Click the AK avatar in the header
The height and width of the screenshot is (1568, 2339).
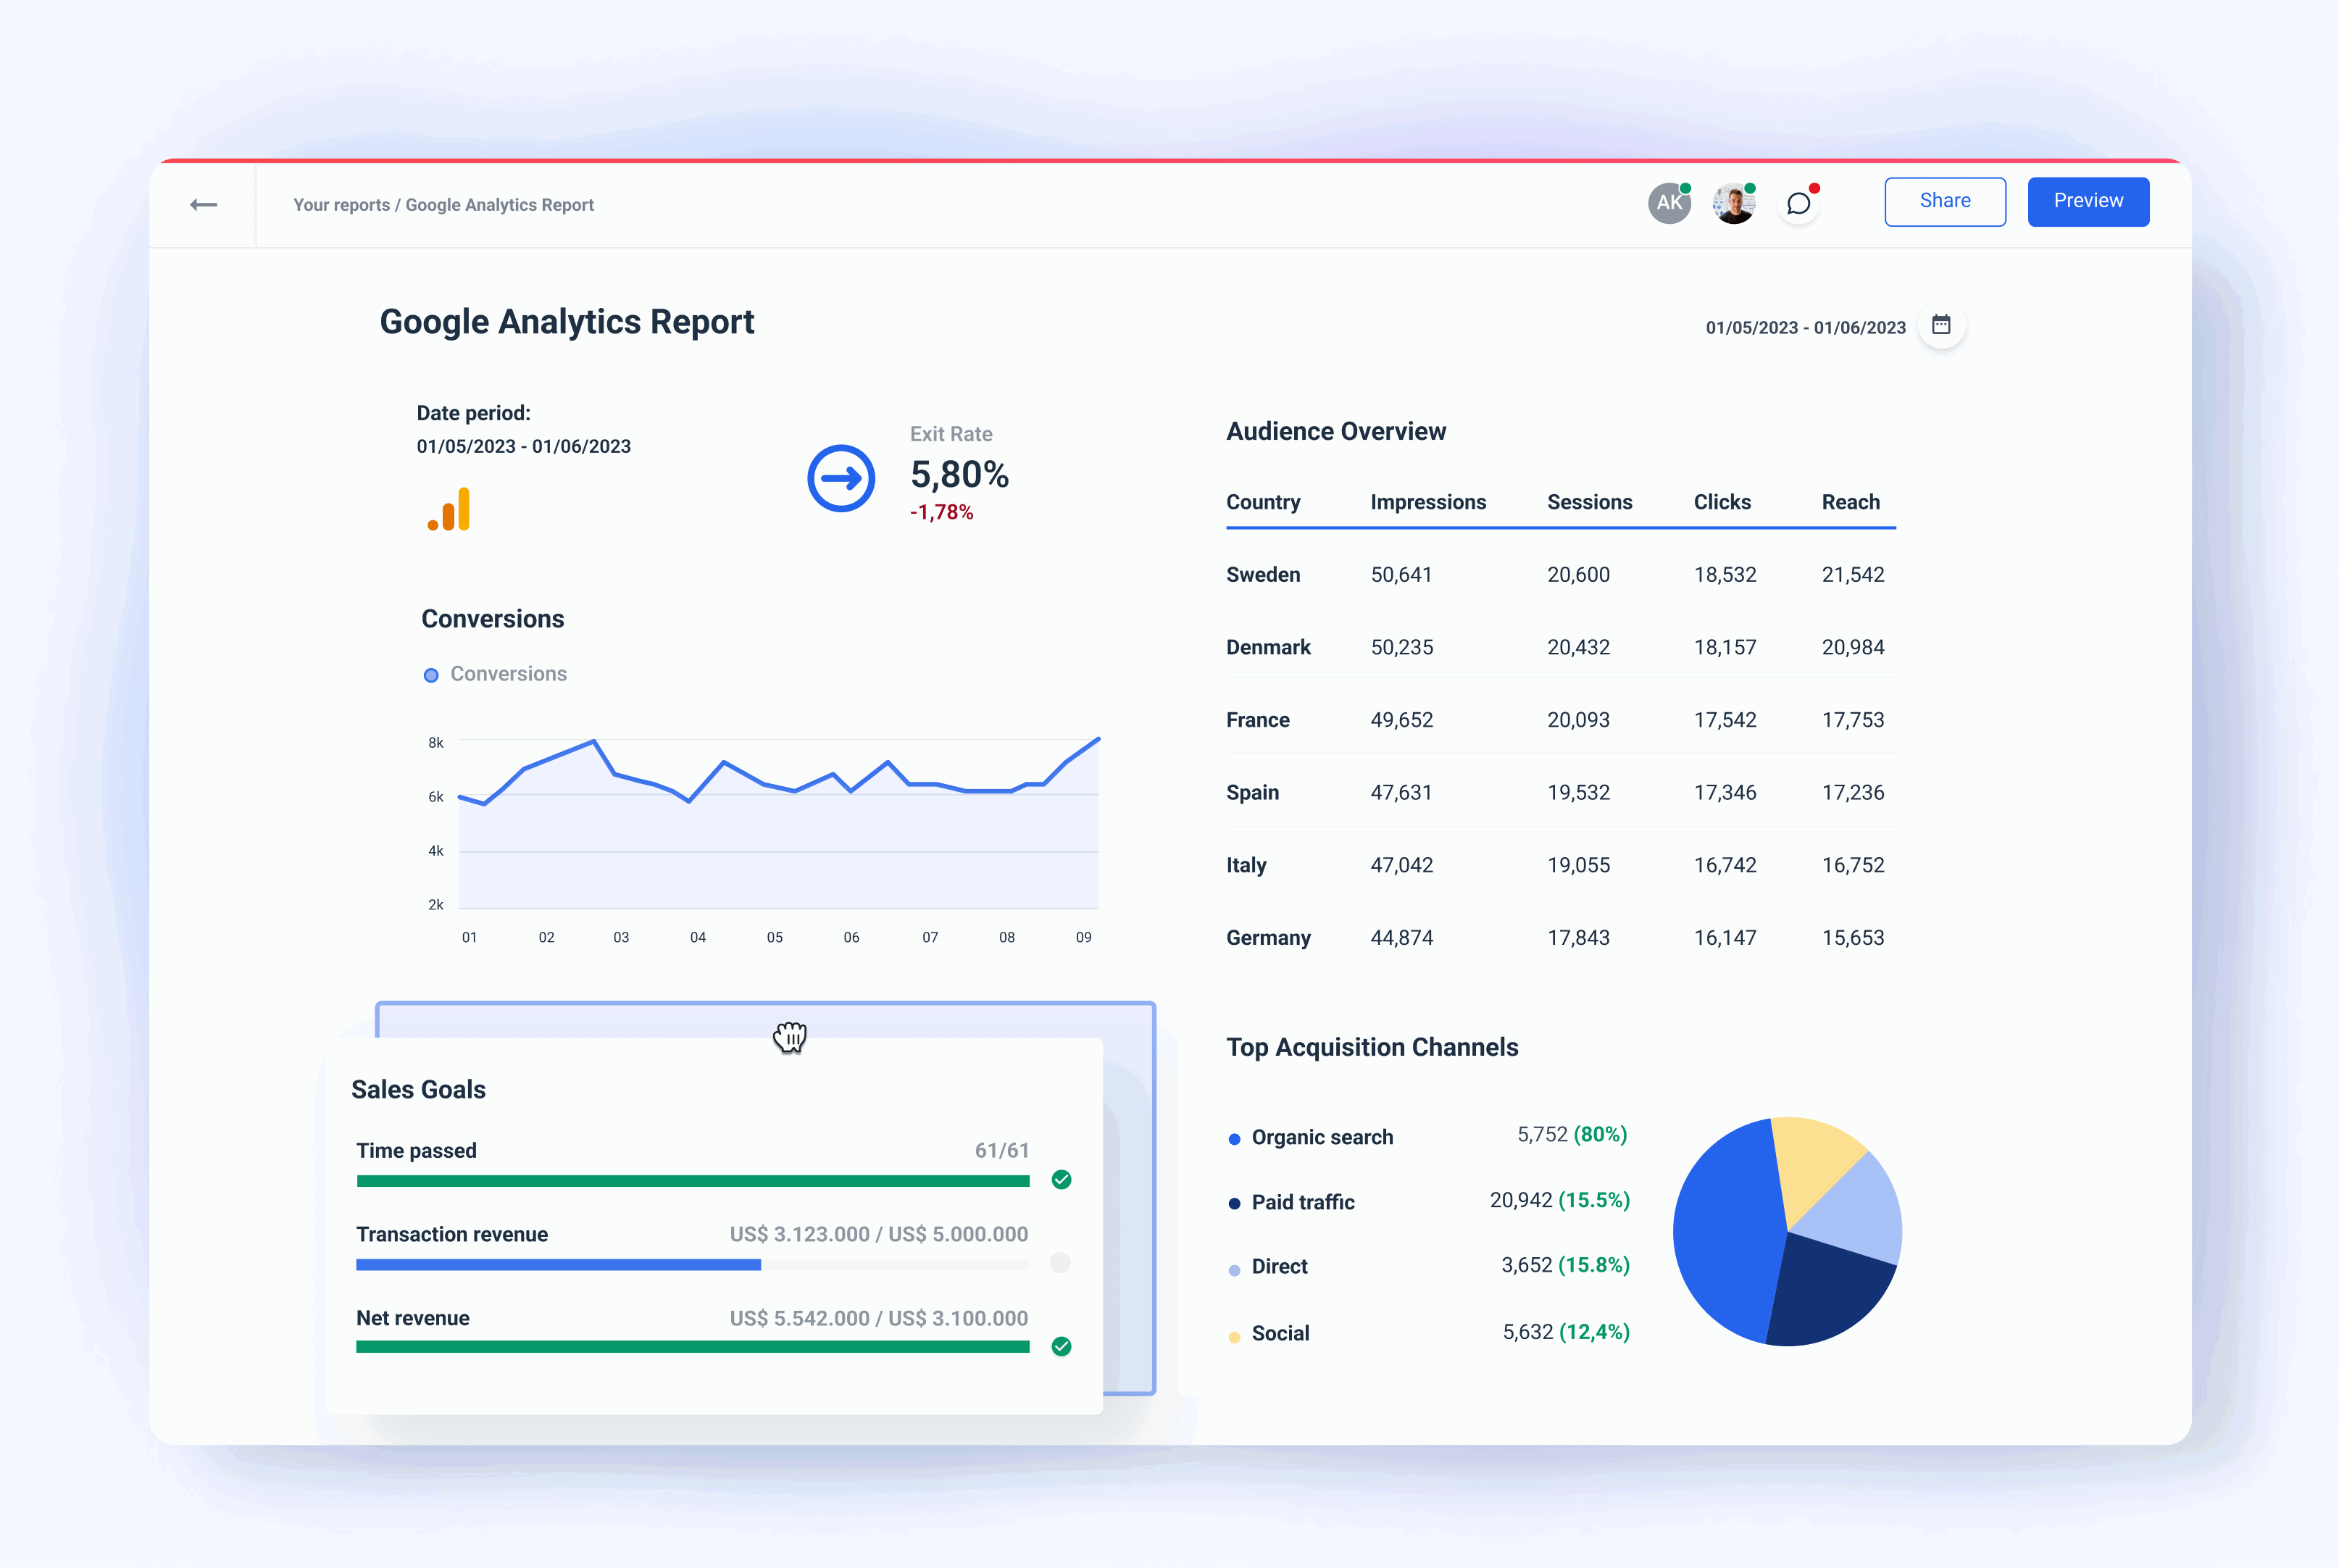[1668, 202]
